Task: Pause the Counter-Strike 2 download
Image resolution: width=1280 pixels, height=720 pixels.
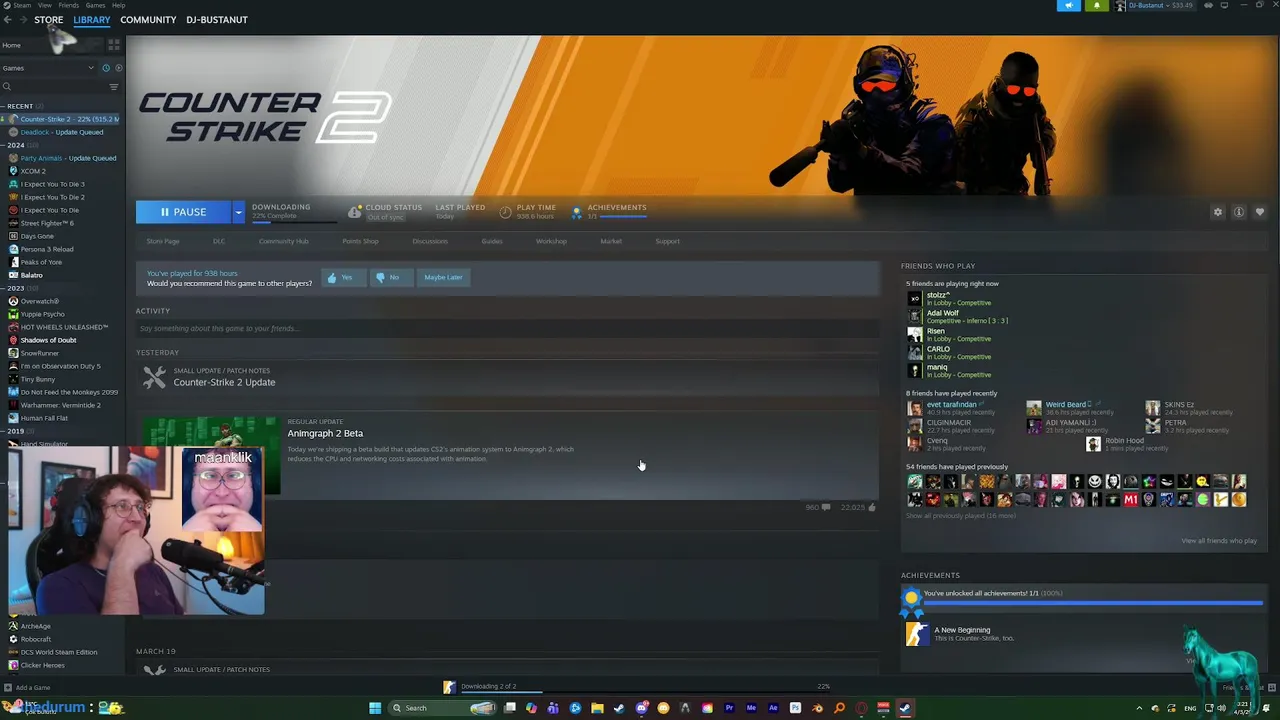Action: (183, 212)
